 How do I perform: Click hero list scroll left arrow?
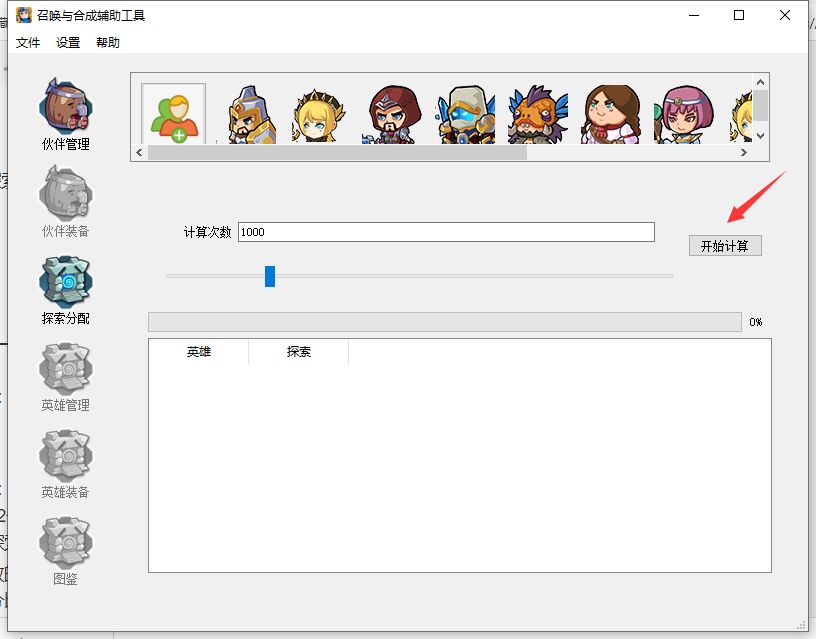pos(139,152)
